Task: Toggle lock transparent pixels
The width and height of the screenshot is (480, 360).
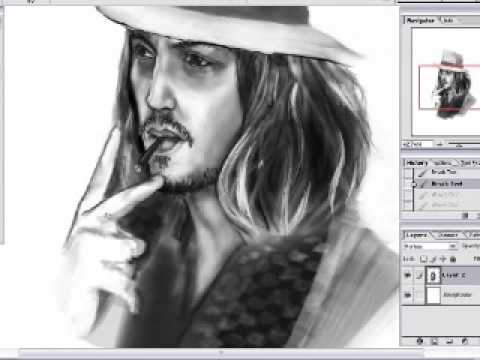Action: [423, 259]
